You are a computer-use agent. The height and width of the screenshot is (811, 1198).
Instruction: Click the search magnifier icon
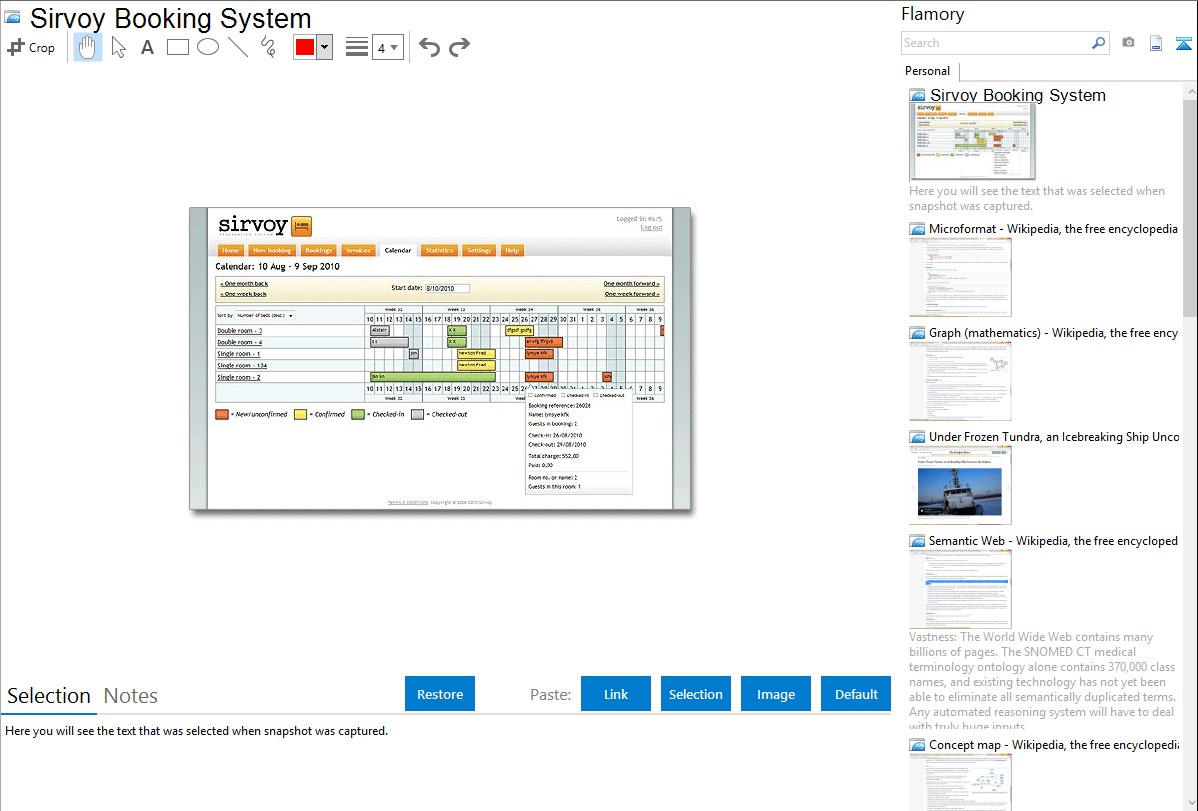pyautogui.click(x=1098, y=43)
